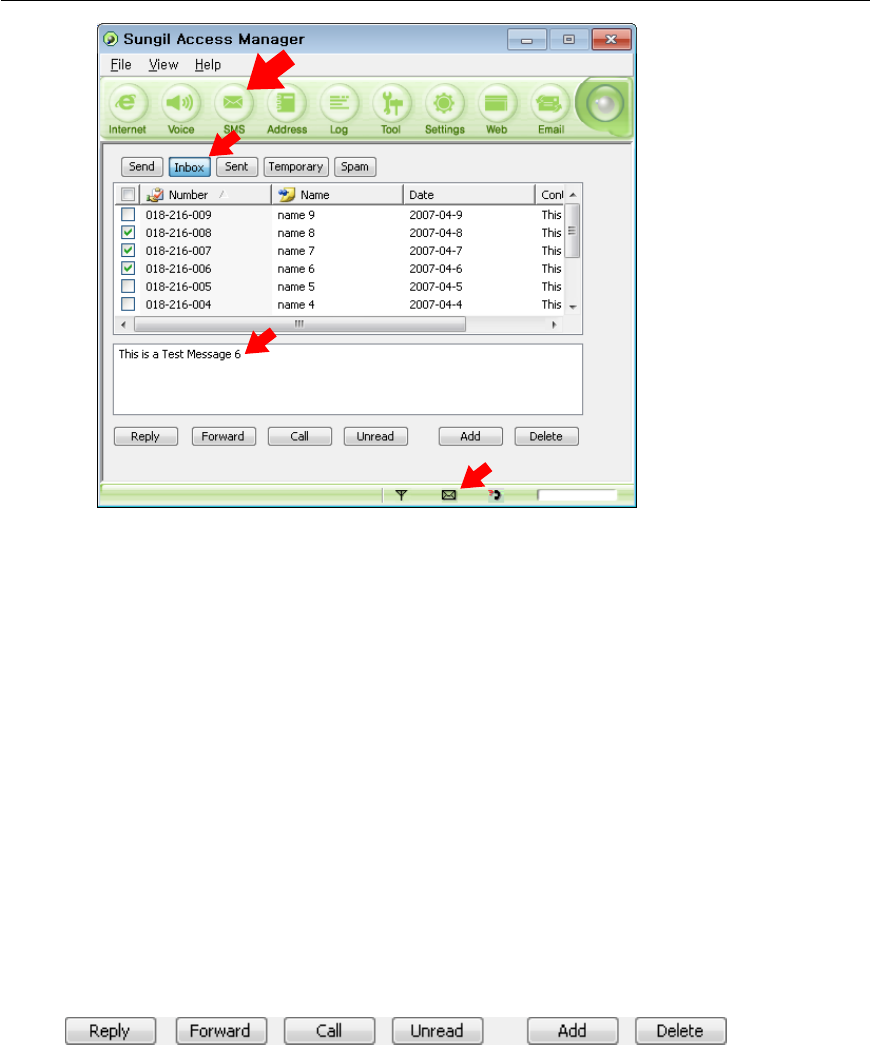Sort by the Date column header
870x1045 pixels.
pos(469,195)
